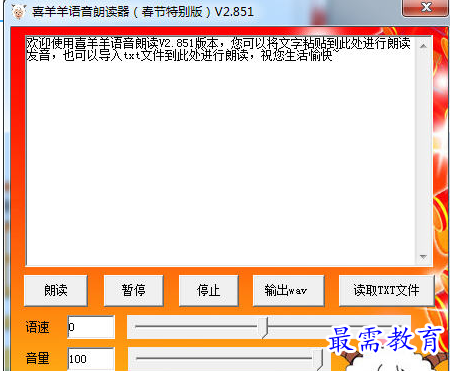Viewport: 450px width, 371px height.
Task: Click inside the main text area
Action: point(221,151)
